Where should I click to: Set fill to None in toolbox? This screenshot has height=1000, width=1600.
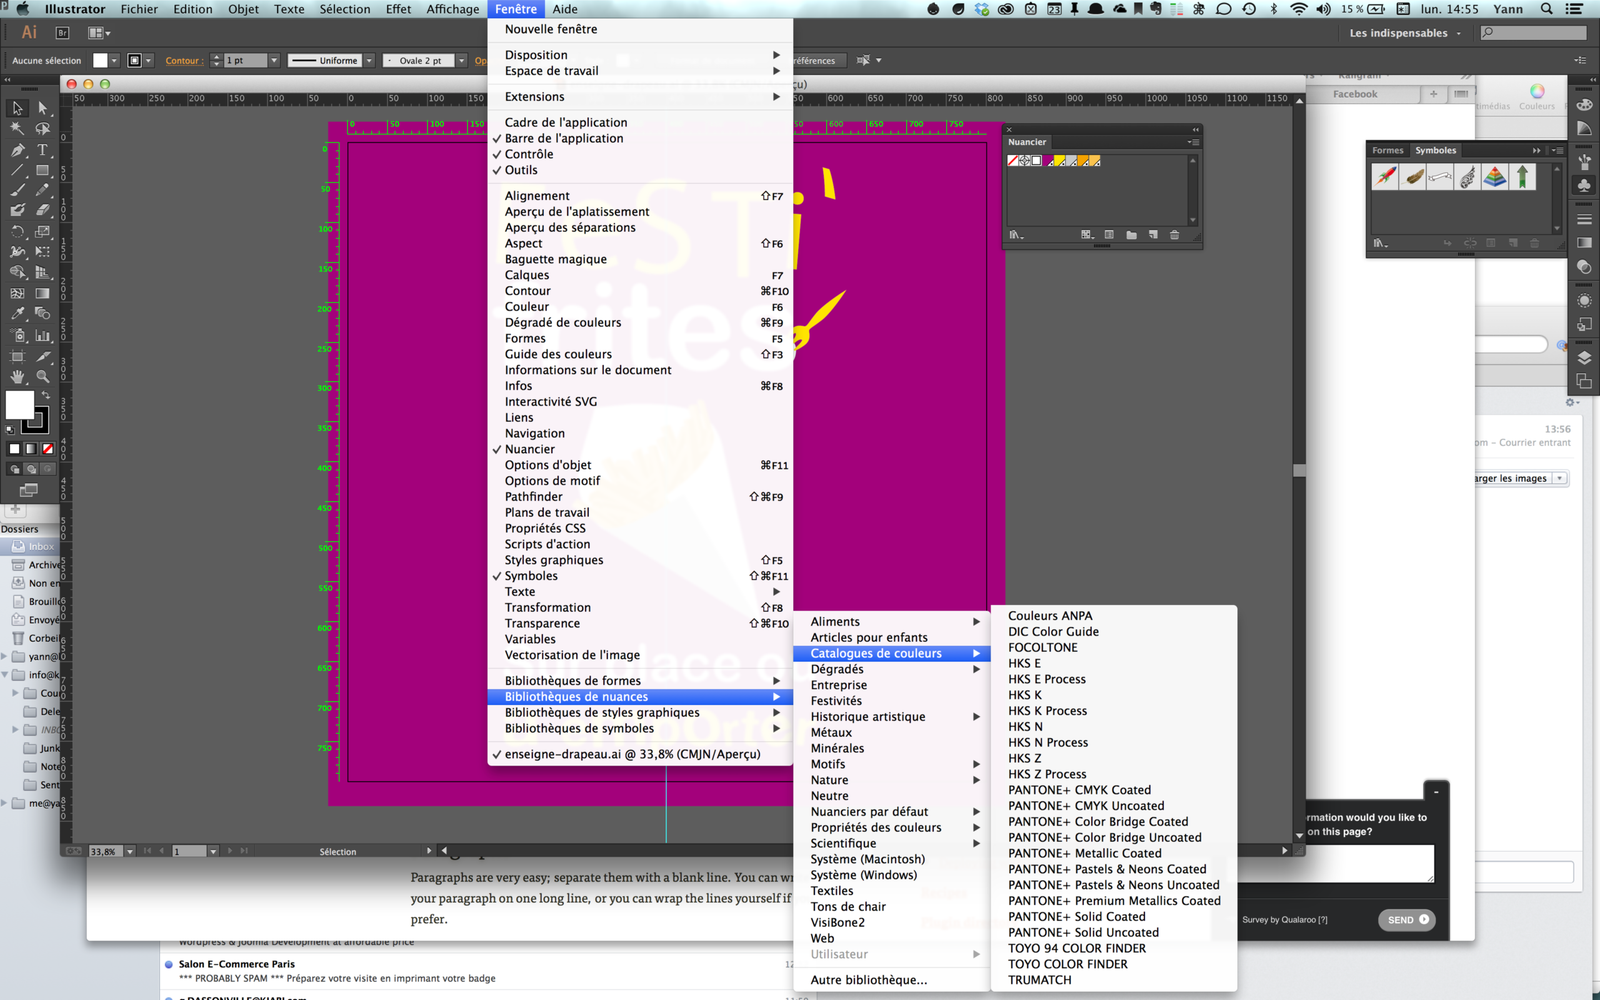pos(47,449)
